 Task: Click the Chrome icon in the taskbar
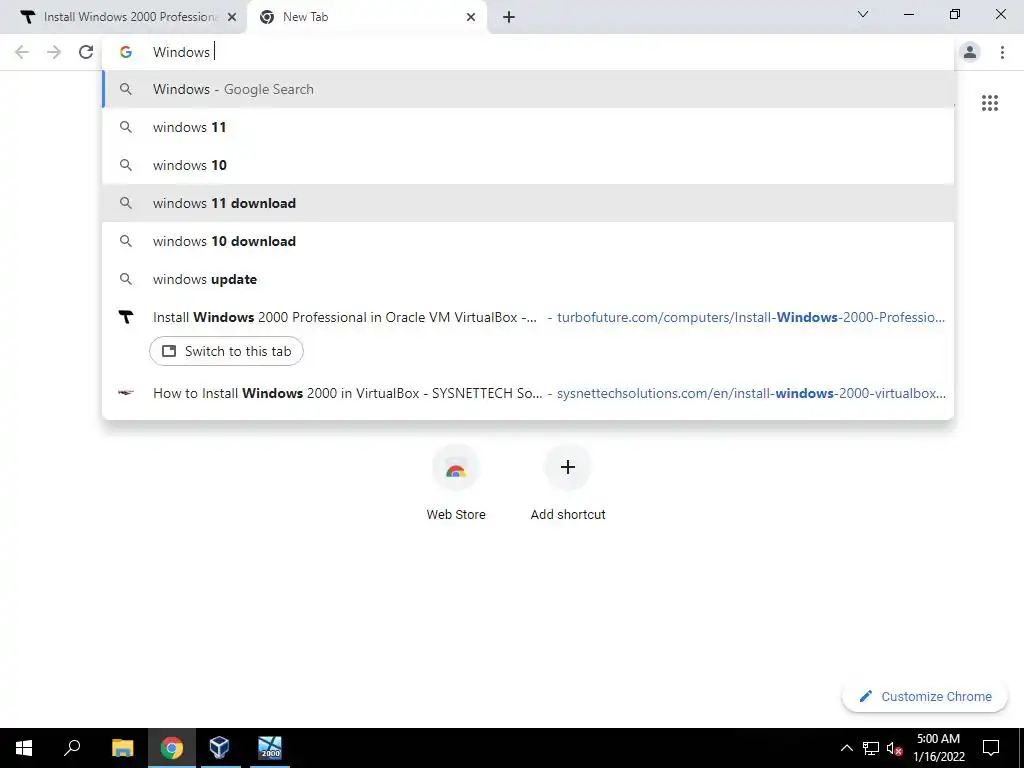point(172,748)
